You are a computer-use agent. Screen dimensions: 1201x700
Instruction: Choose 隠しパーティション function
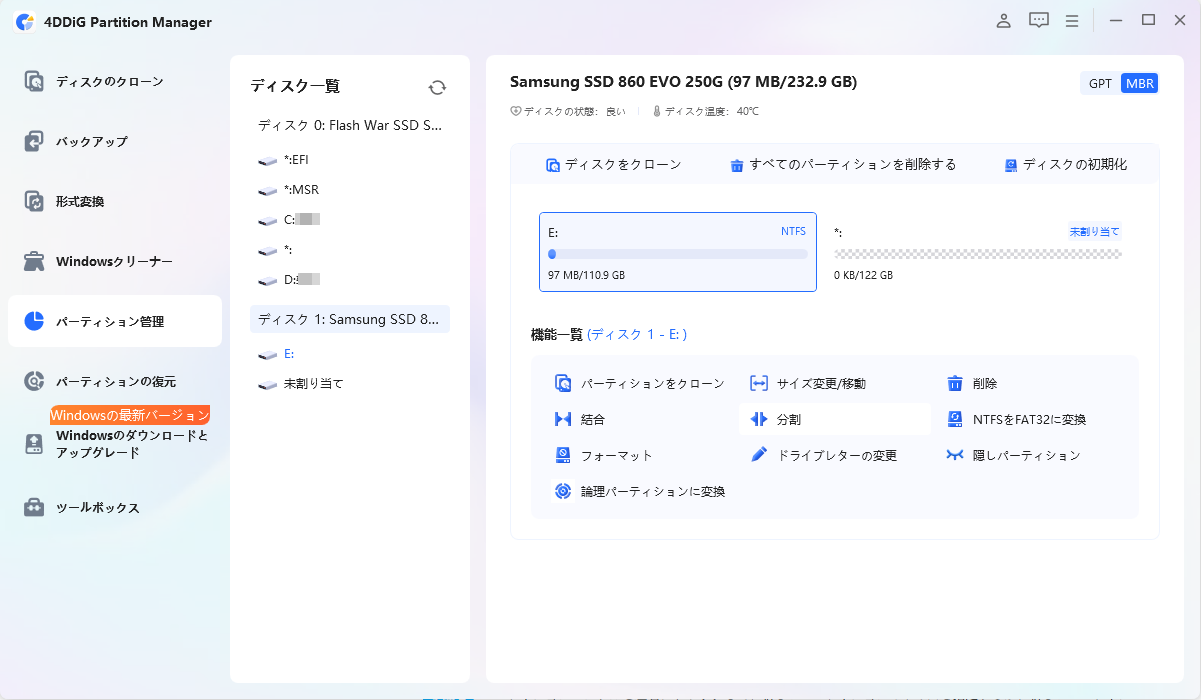1014,455
